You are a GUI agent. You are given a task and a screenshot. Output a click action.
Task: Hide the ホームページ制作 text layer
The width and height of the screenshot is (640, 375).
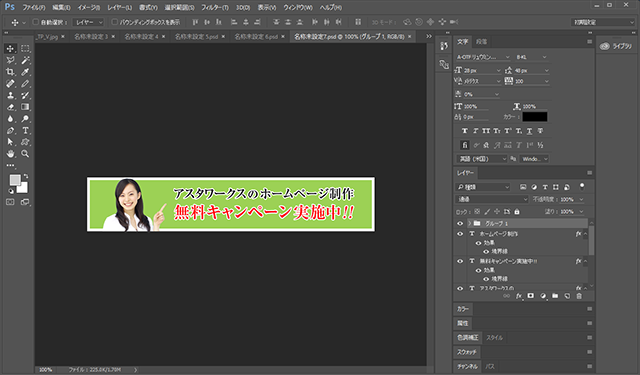[460, 234]
